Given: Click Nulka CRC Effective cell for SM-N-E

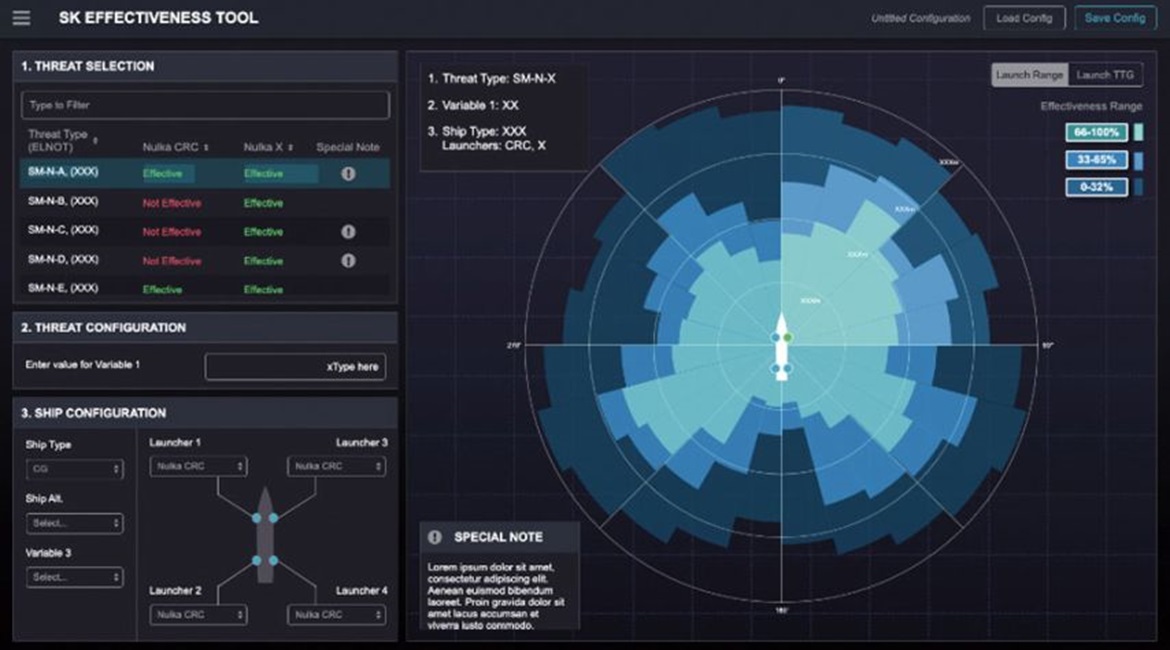Looking at the screenshot, I should tap(163, 290).
